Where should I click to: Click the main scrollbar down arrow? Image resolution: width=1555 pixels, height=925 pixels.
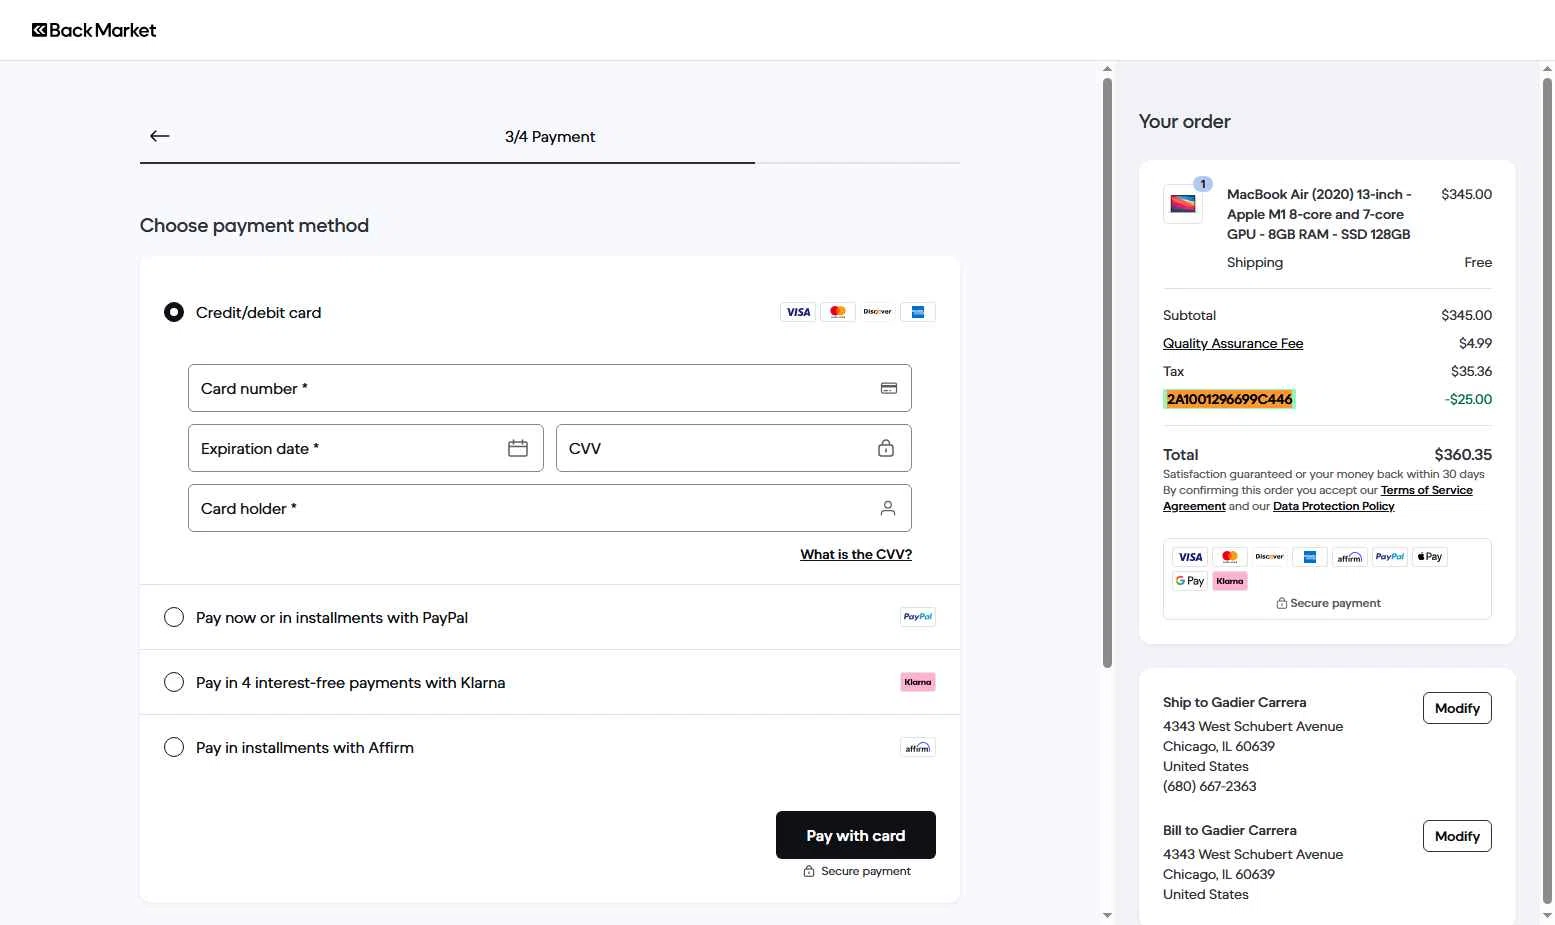click(x=1107, y=915)
